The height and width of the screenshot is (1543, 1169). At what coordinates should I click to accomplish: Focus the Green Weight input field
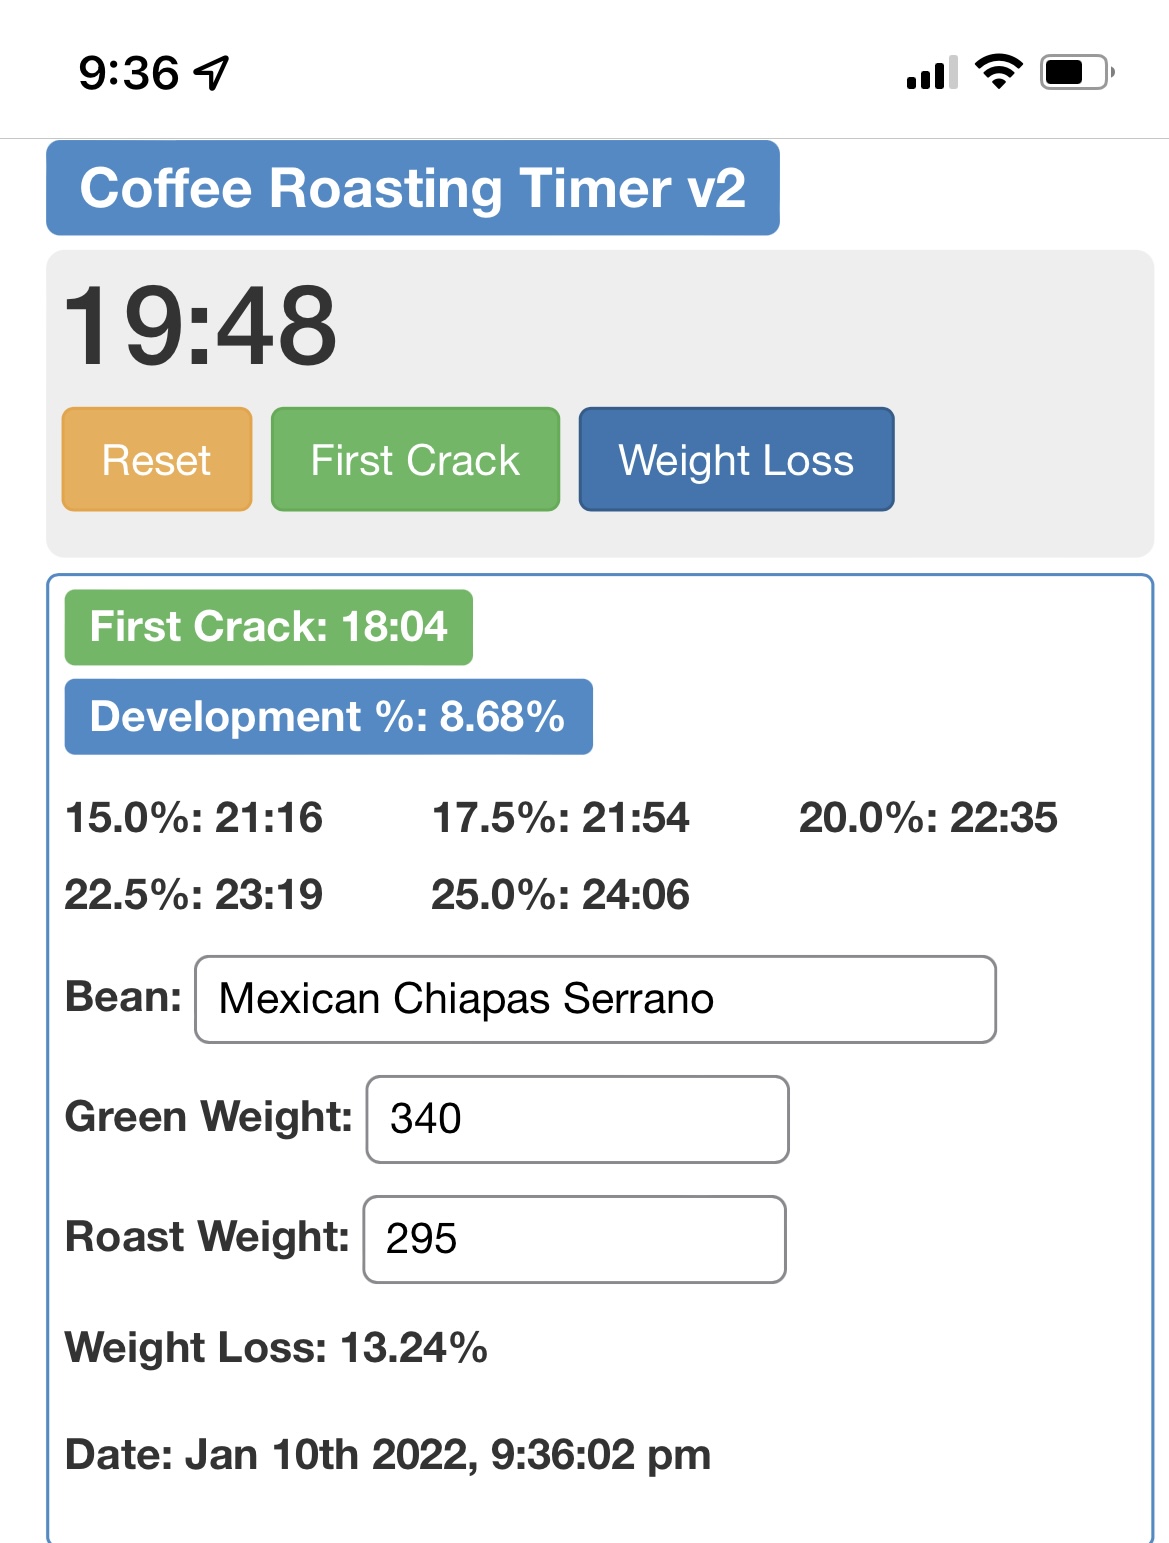click(578, 1119)
